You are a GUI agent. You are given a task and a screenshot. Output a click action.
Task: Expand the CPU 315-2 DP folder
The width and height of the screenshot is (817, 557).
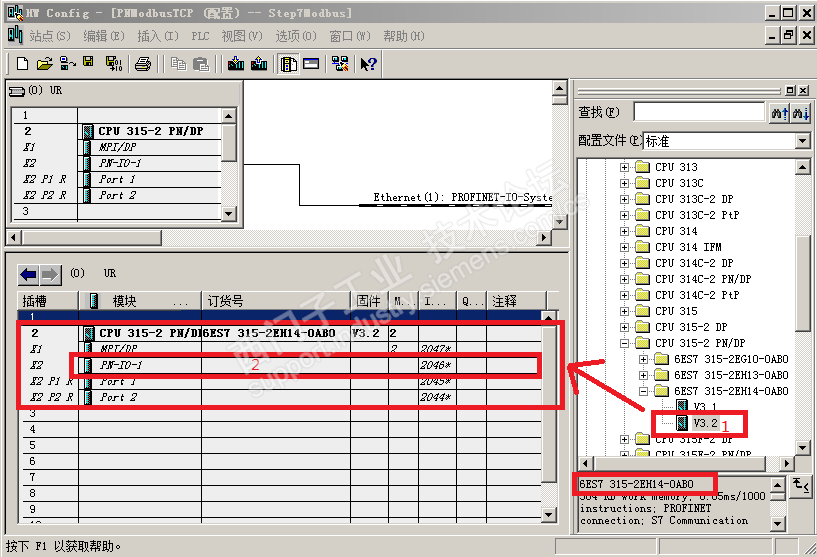pos(624,327)
